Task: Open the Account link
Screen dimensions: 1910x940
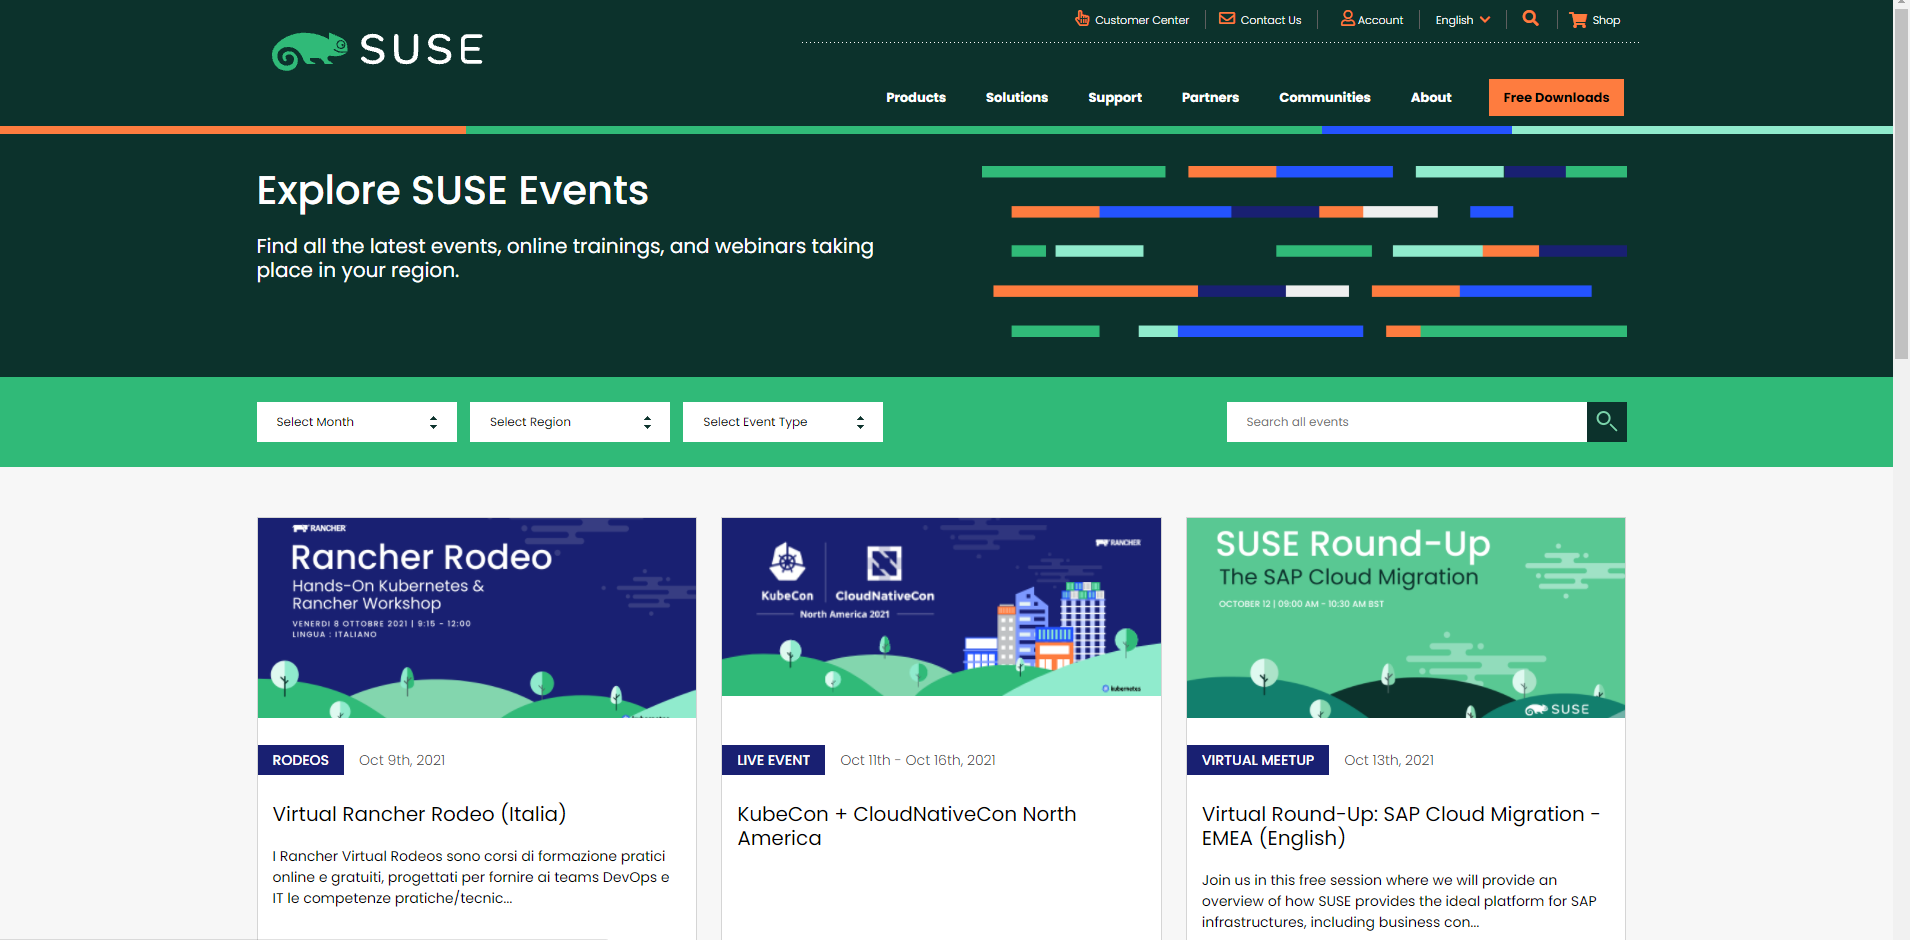Action: coord(1380,20)
